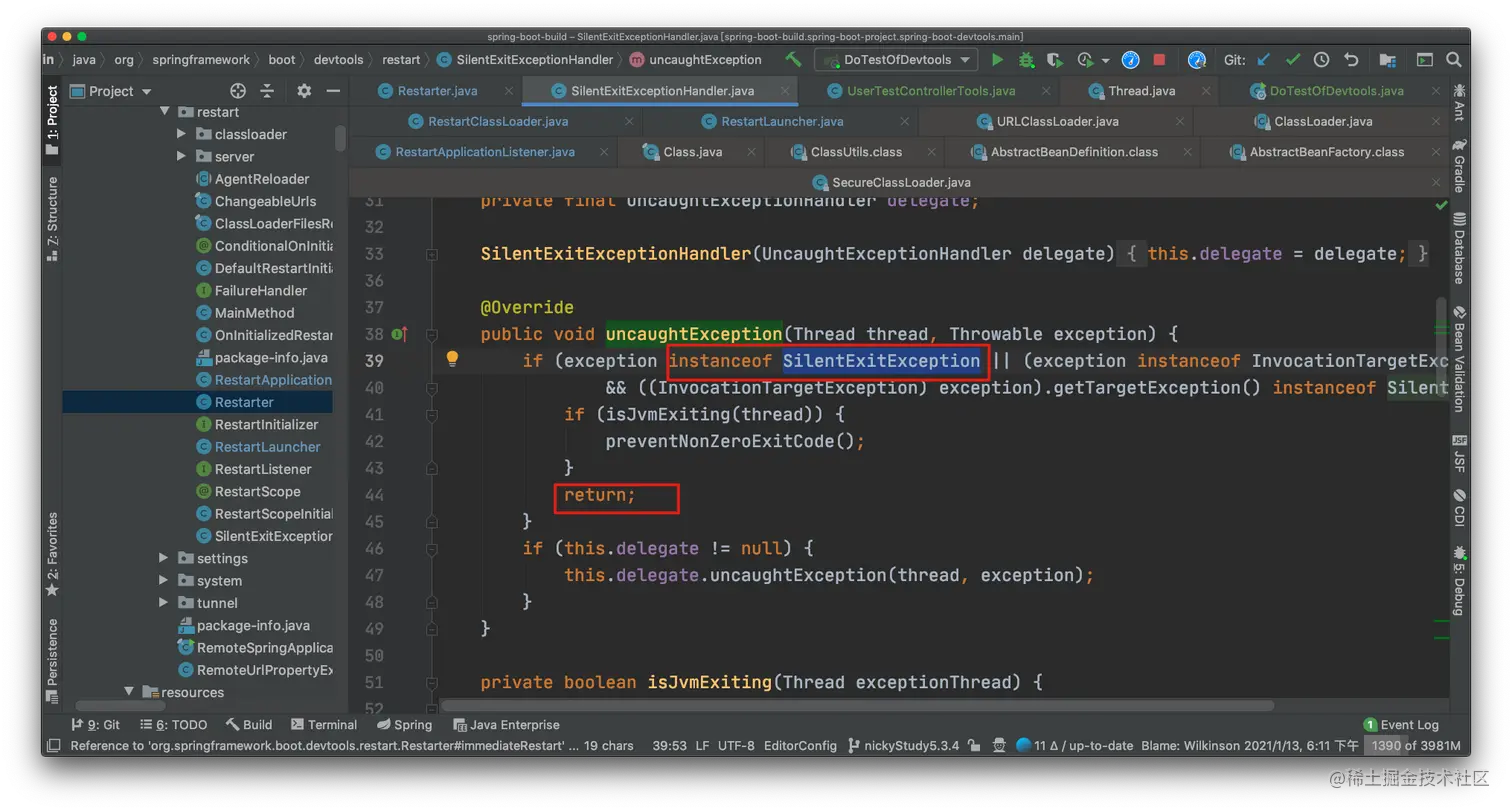Open the DoTestOfDevtools.java tab
The height and width of the screenshot is (811, 1512).
tap(1336, 91)
